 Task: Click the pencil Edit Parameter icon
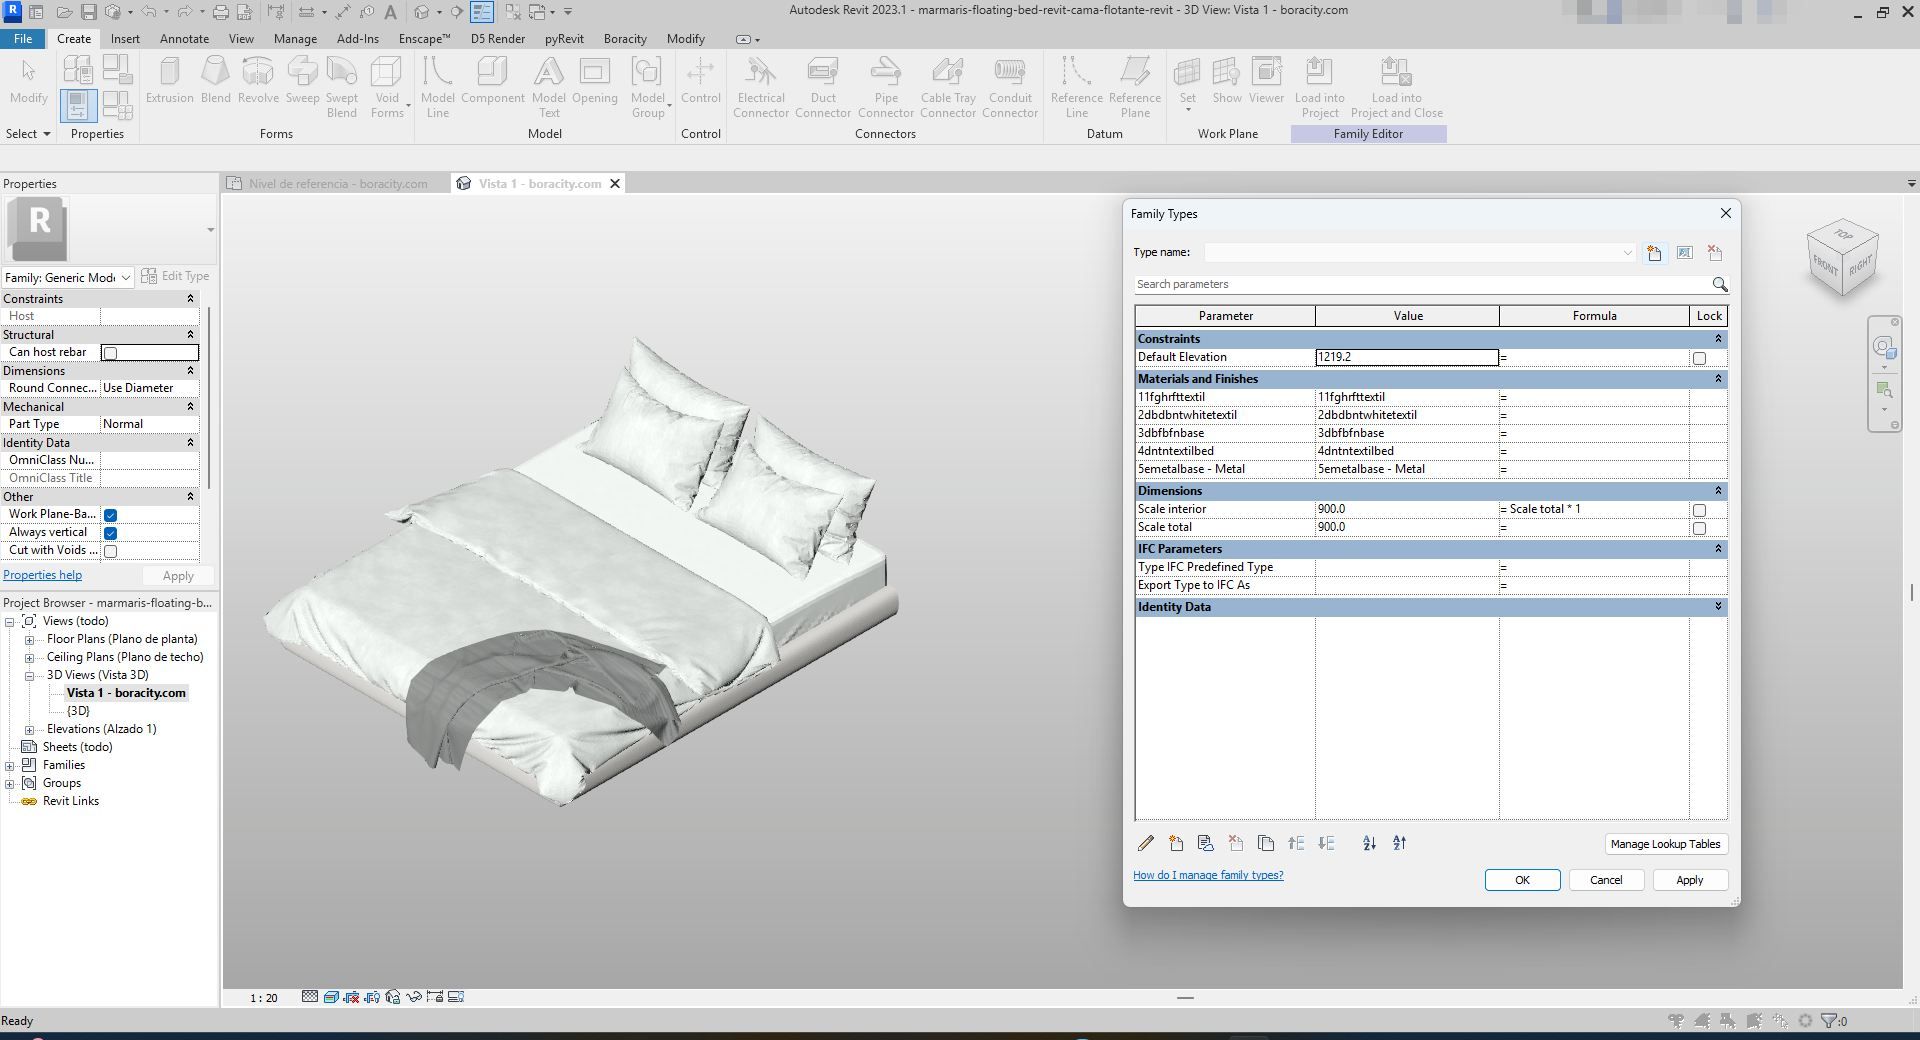[x=1146, y=844]
